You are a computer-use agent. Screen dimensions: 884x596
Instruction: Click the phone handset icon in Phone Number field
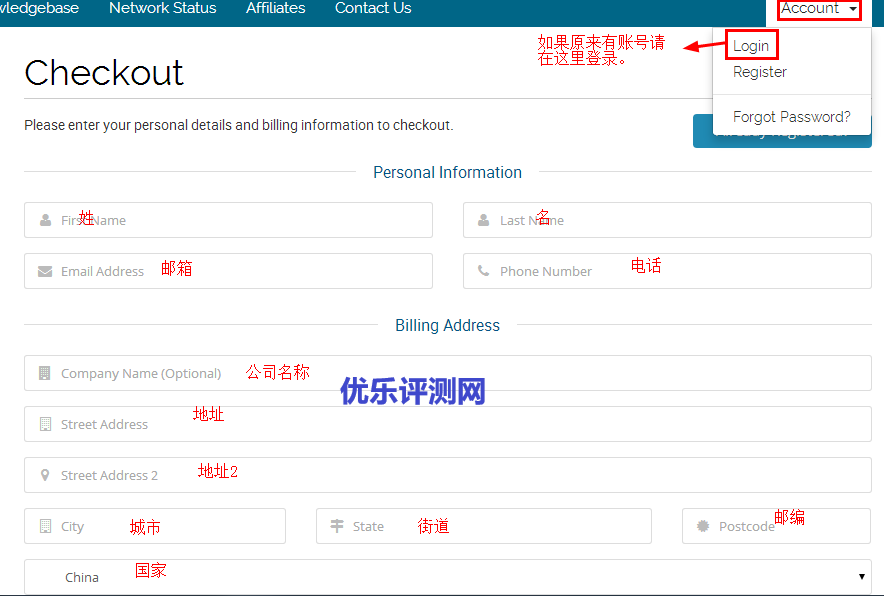pos(484,271)
